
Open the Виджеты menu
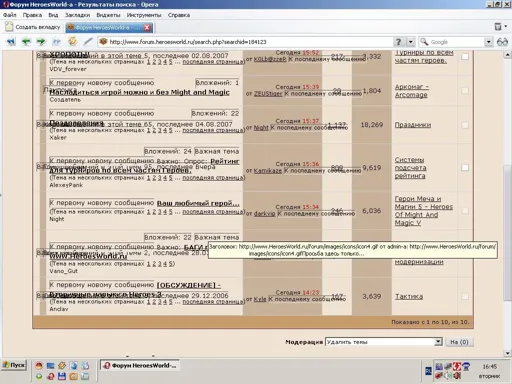click(108, 15)
